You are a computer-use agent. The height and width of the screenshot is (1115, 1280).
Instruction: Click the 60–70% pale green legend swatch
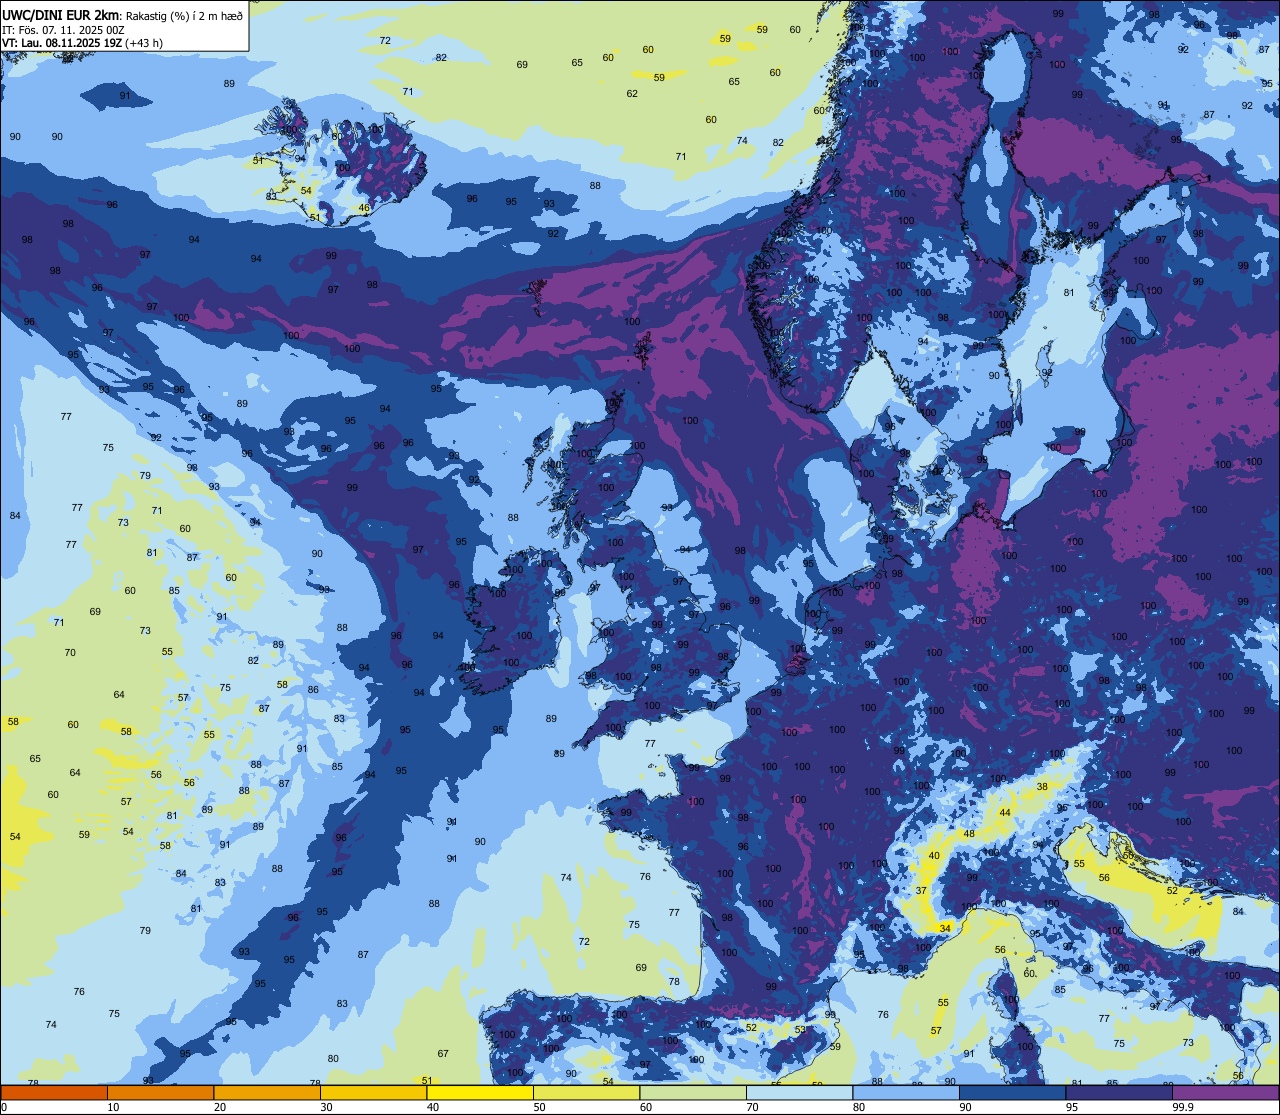point(693,1093)
